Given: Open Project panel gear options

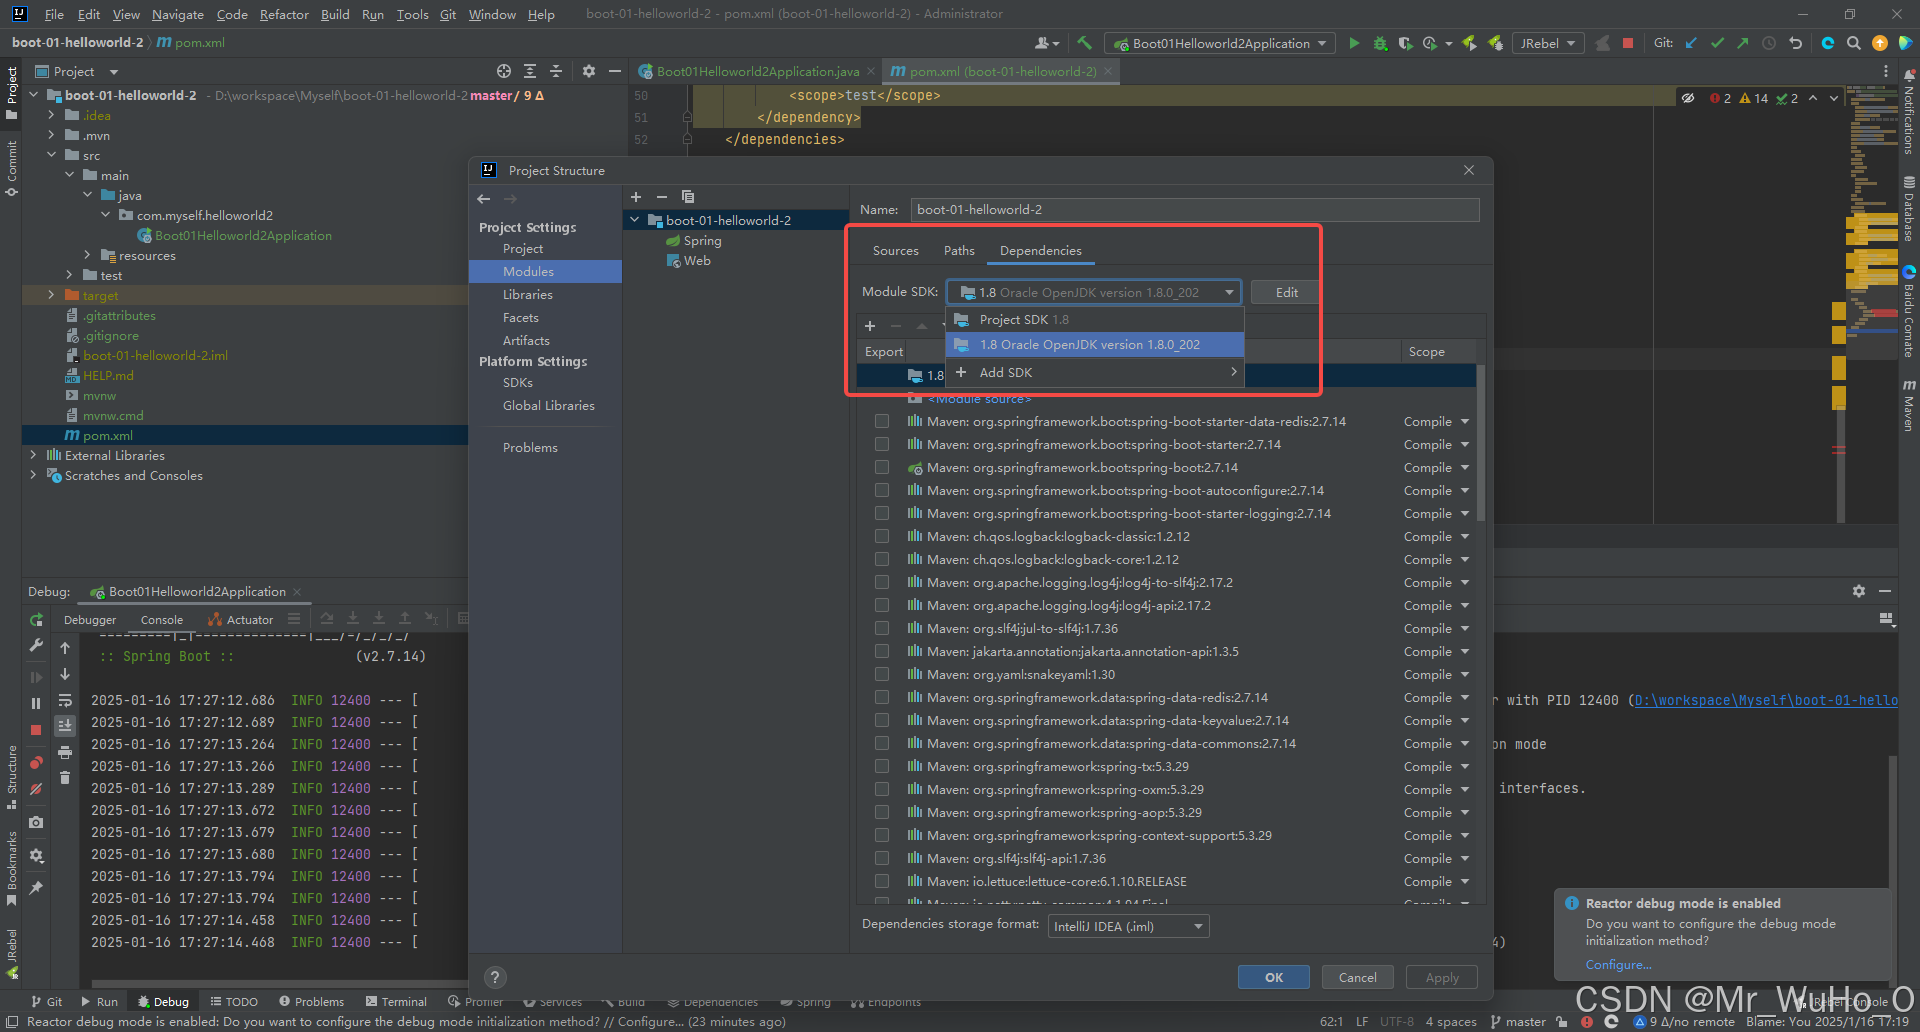Looking at the screenshot, I should 588,71.
